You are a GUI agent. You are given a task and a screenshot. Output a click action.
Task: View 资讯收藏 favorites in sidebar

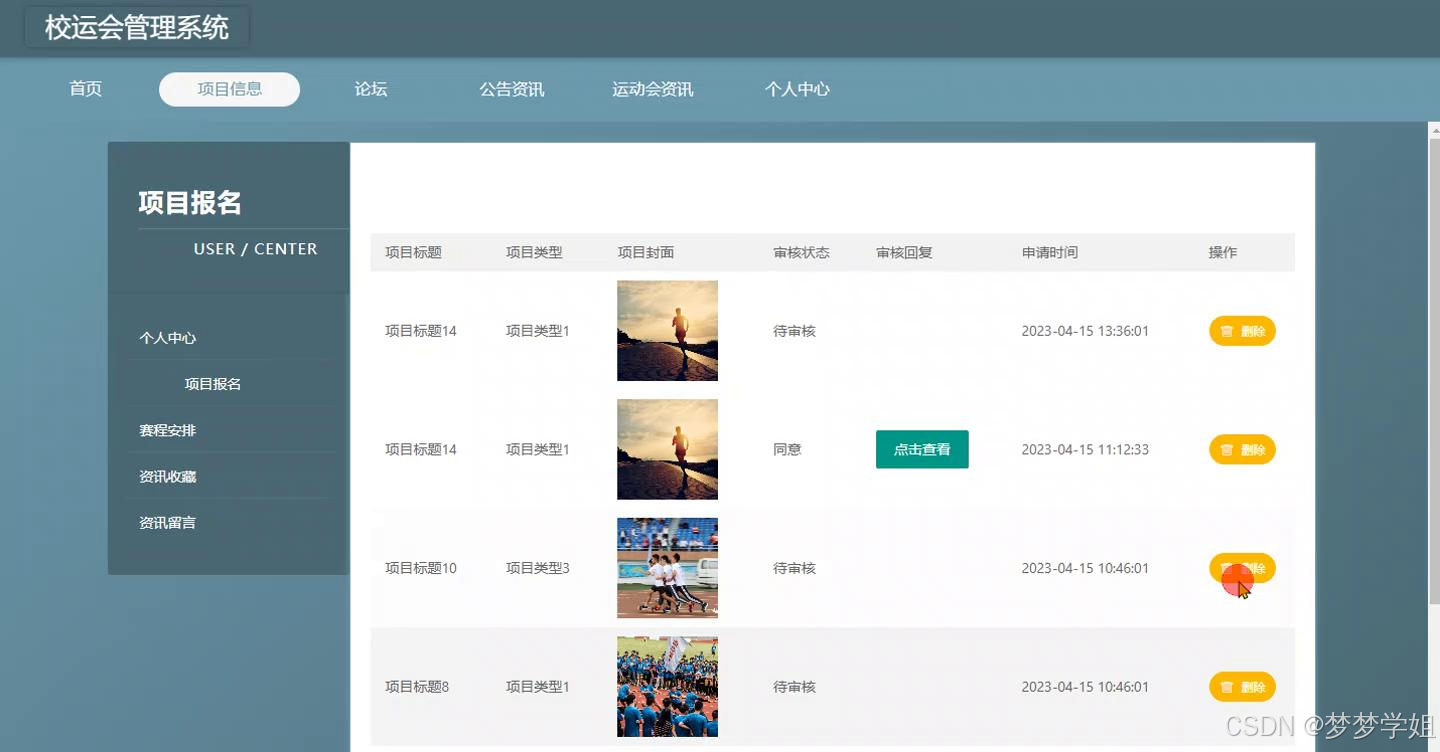pyautogui.click(x=166, y=476)
